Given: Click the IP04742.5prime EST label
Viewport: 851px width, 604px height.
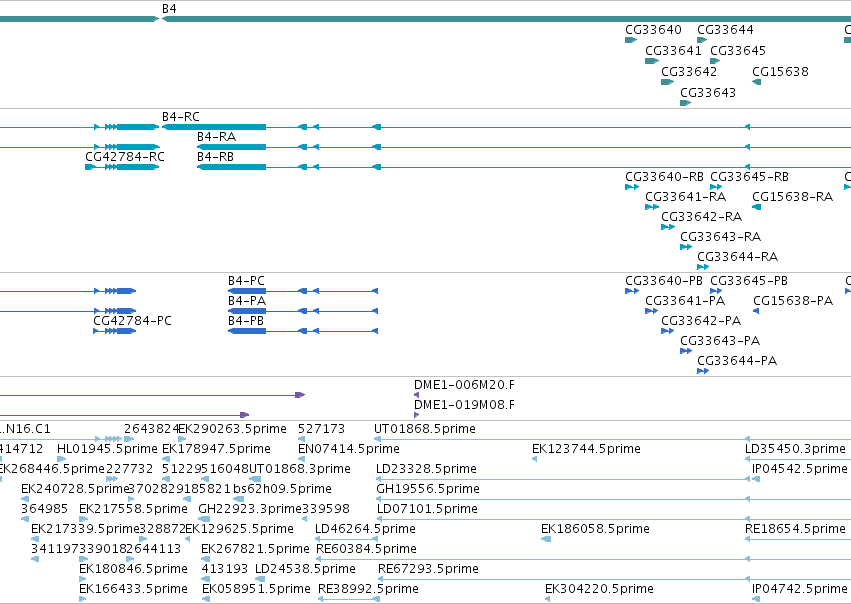Looking at the screenshot, I should point(799,589).
